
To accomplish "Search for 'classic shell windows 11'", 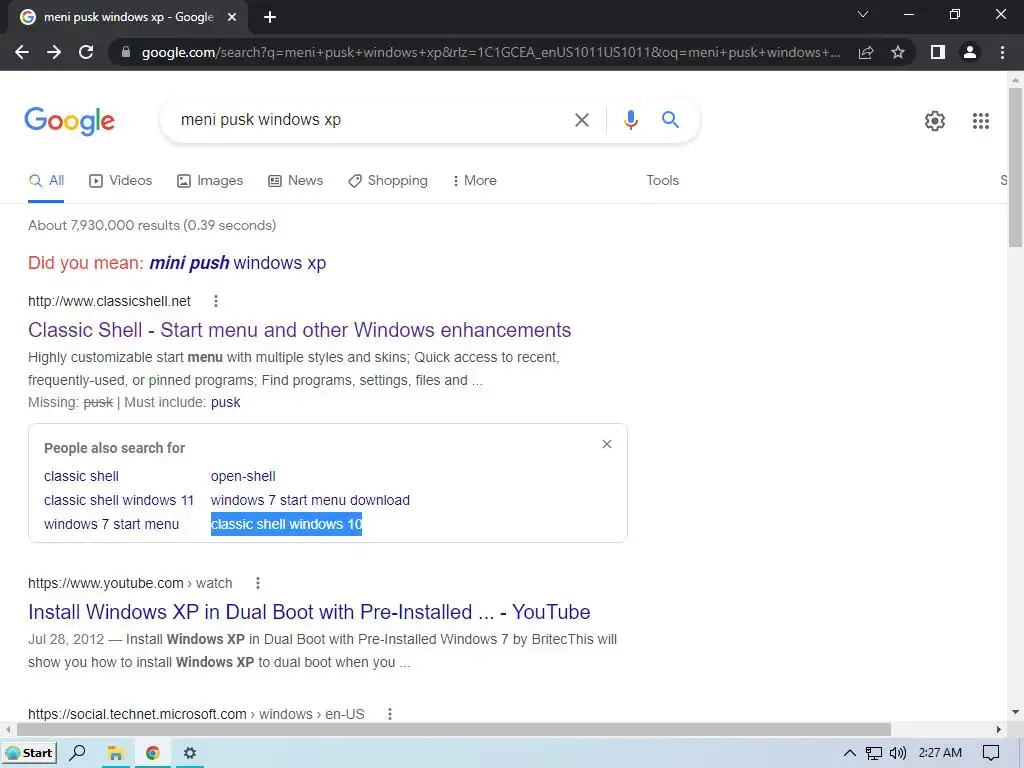I will point(119,500).
